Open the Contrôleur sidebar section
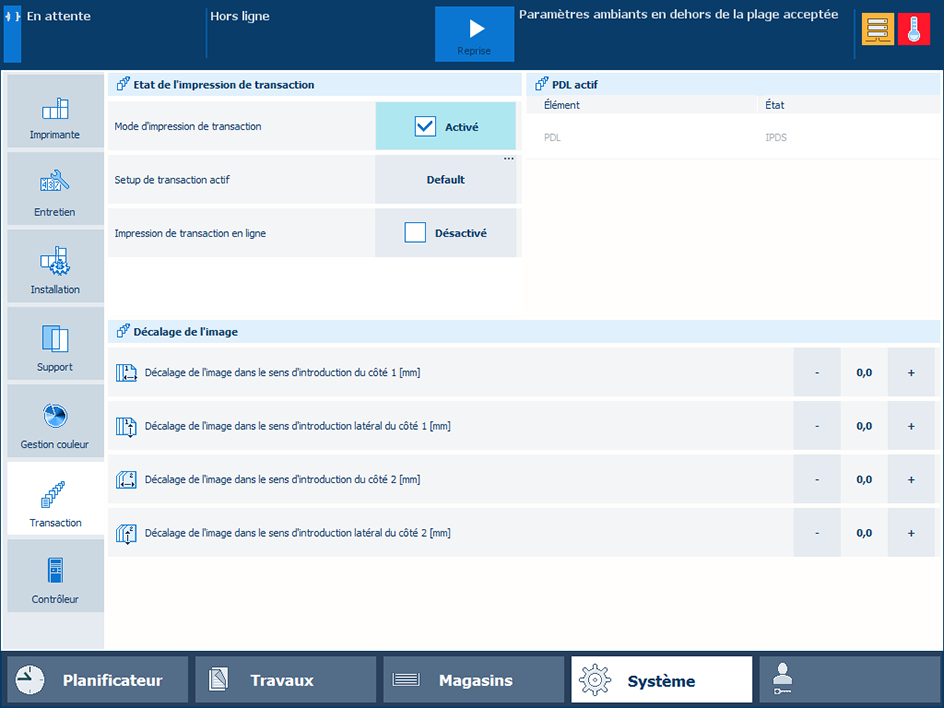944x708 pixels. point(55,577)
